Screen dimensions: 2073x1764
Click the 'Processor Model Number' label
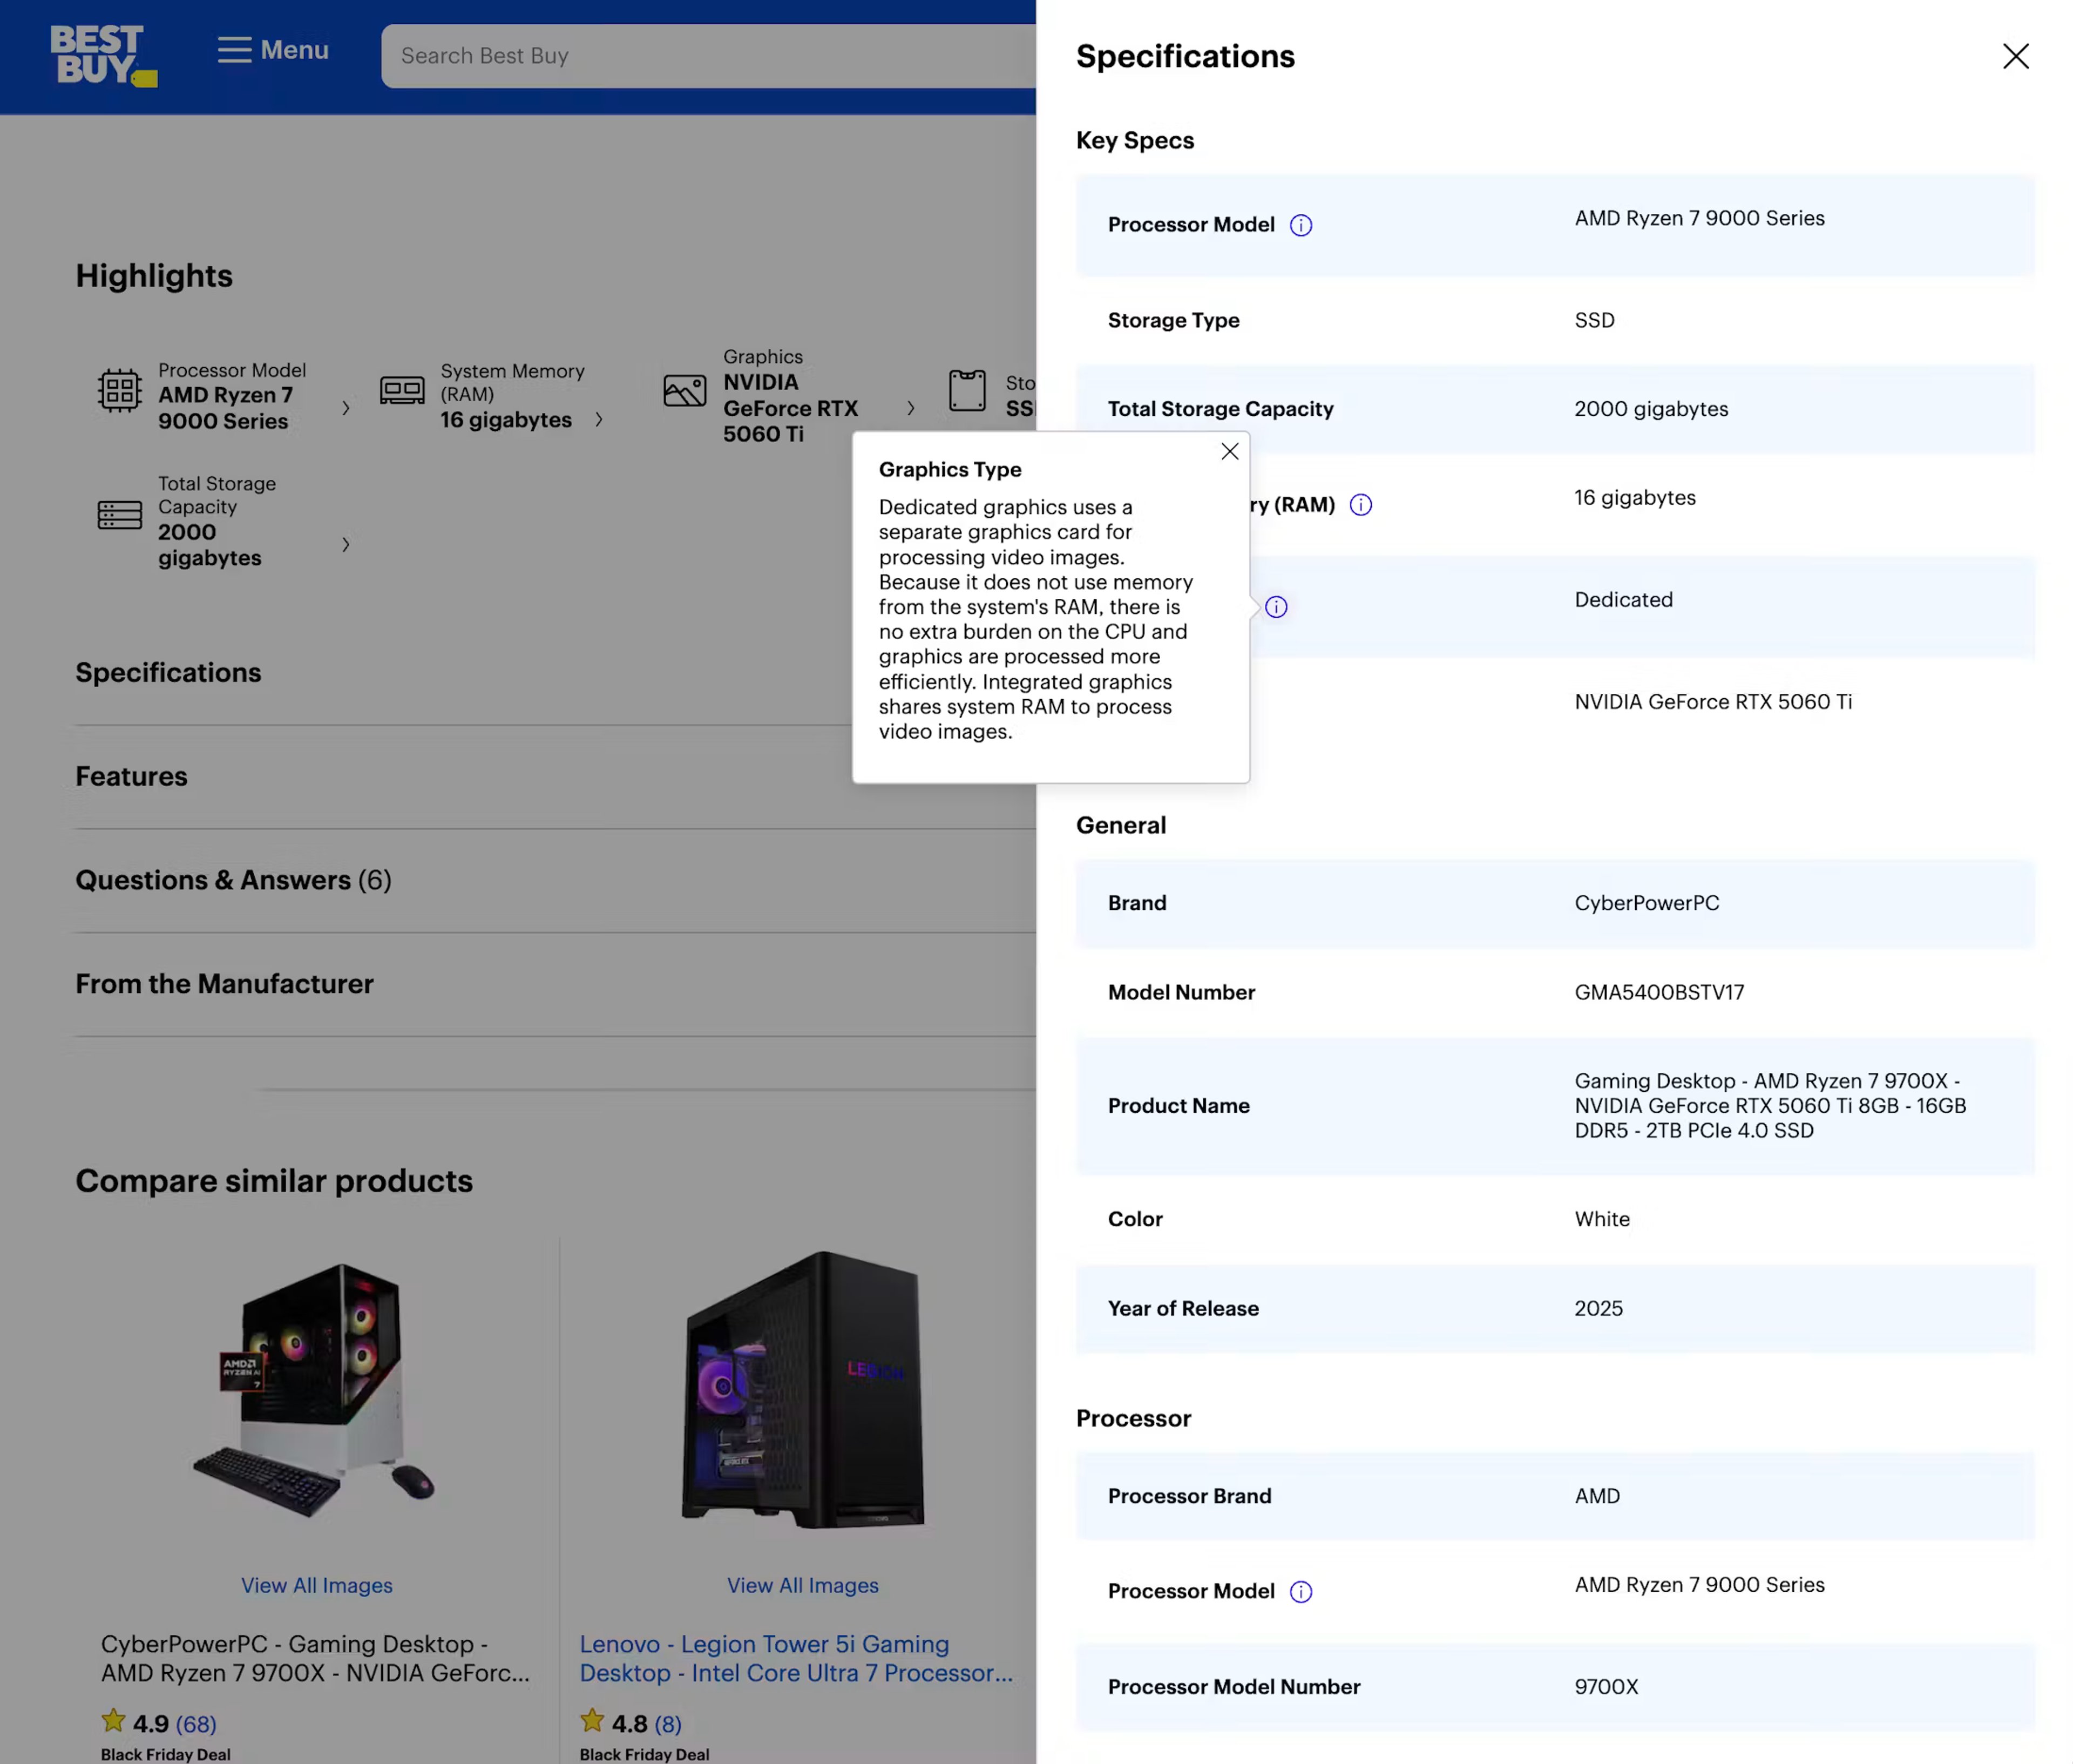1234,1687
